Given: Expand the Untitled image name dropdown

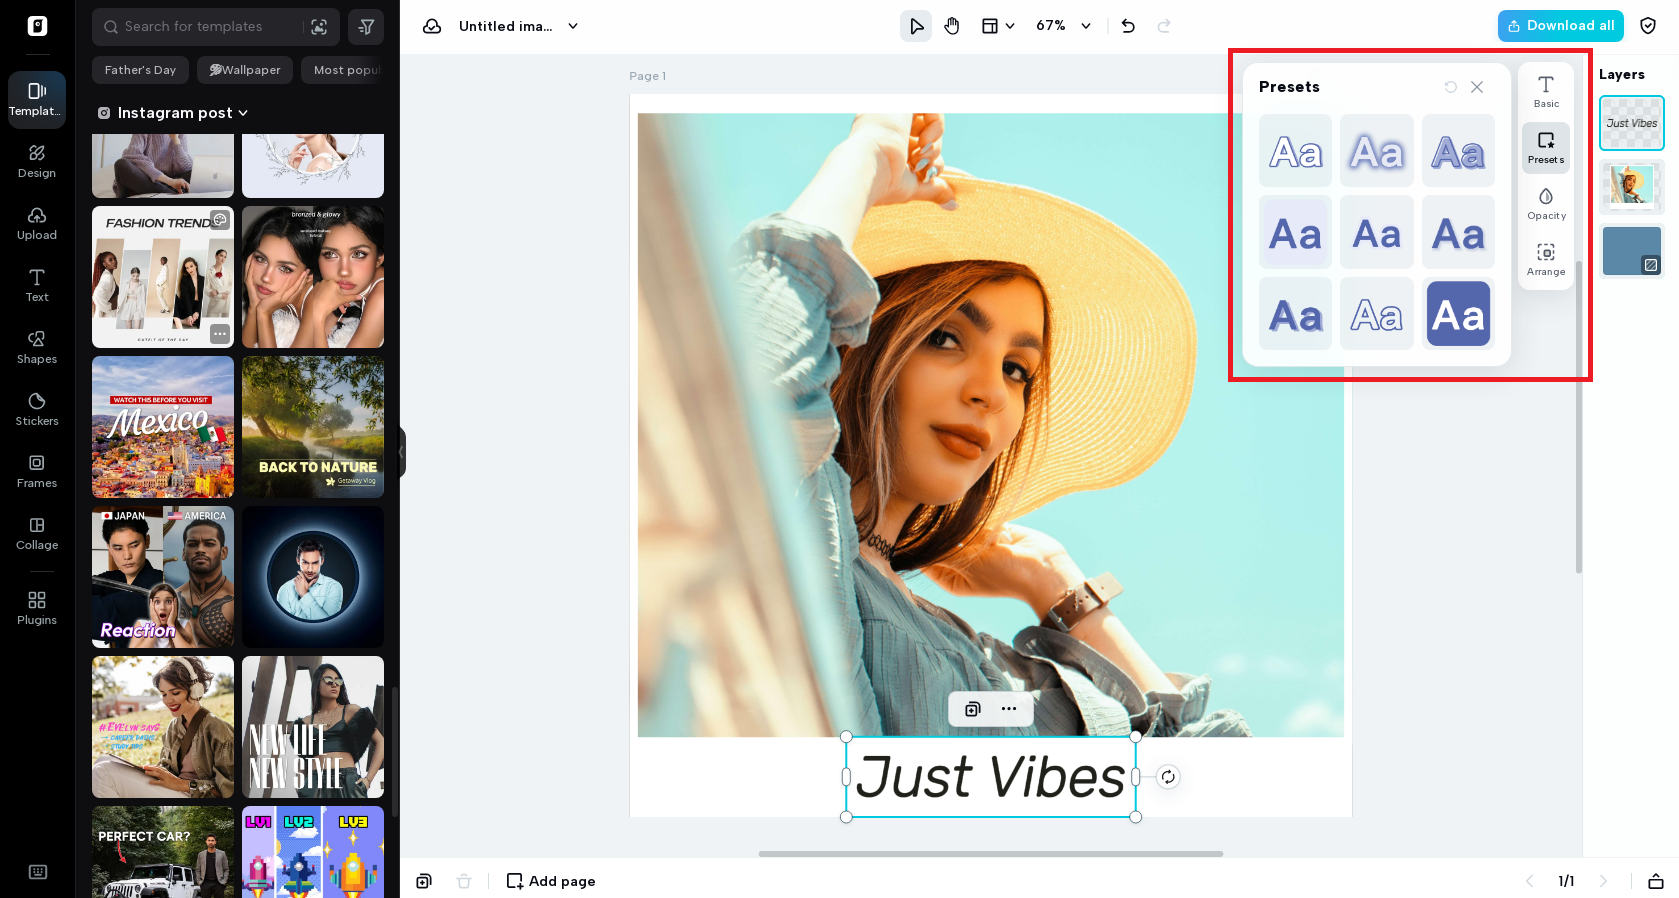Looking at the screenshot, I should click(573, 26).
